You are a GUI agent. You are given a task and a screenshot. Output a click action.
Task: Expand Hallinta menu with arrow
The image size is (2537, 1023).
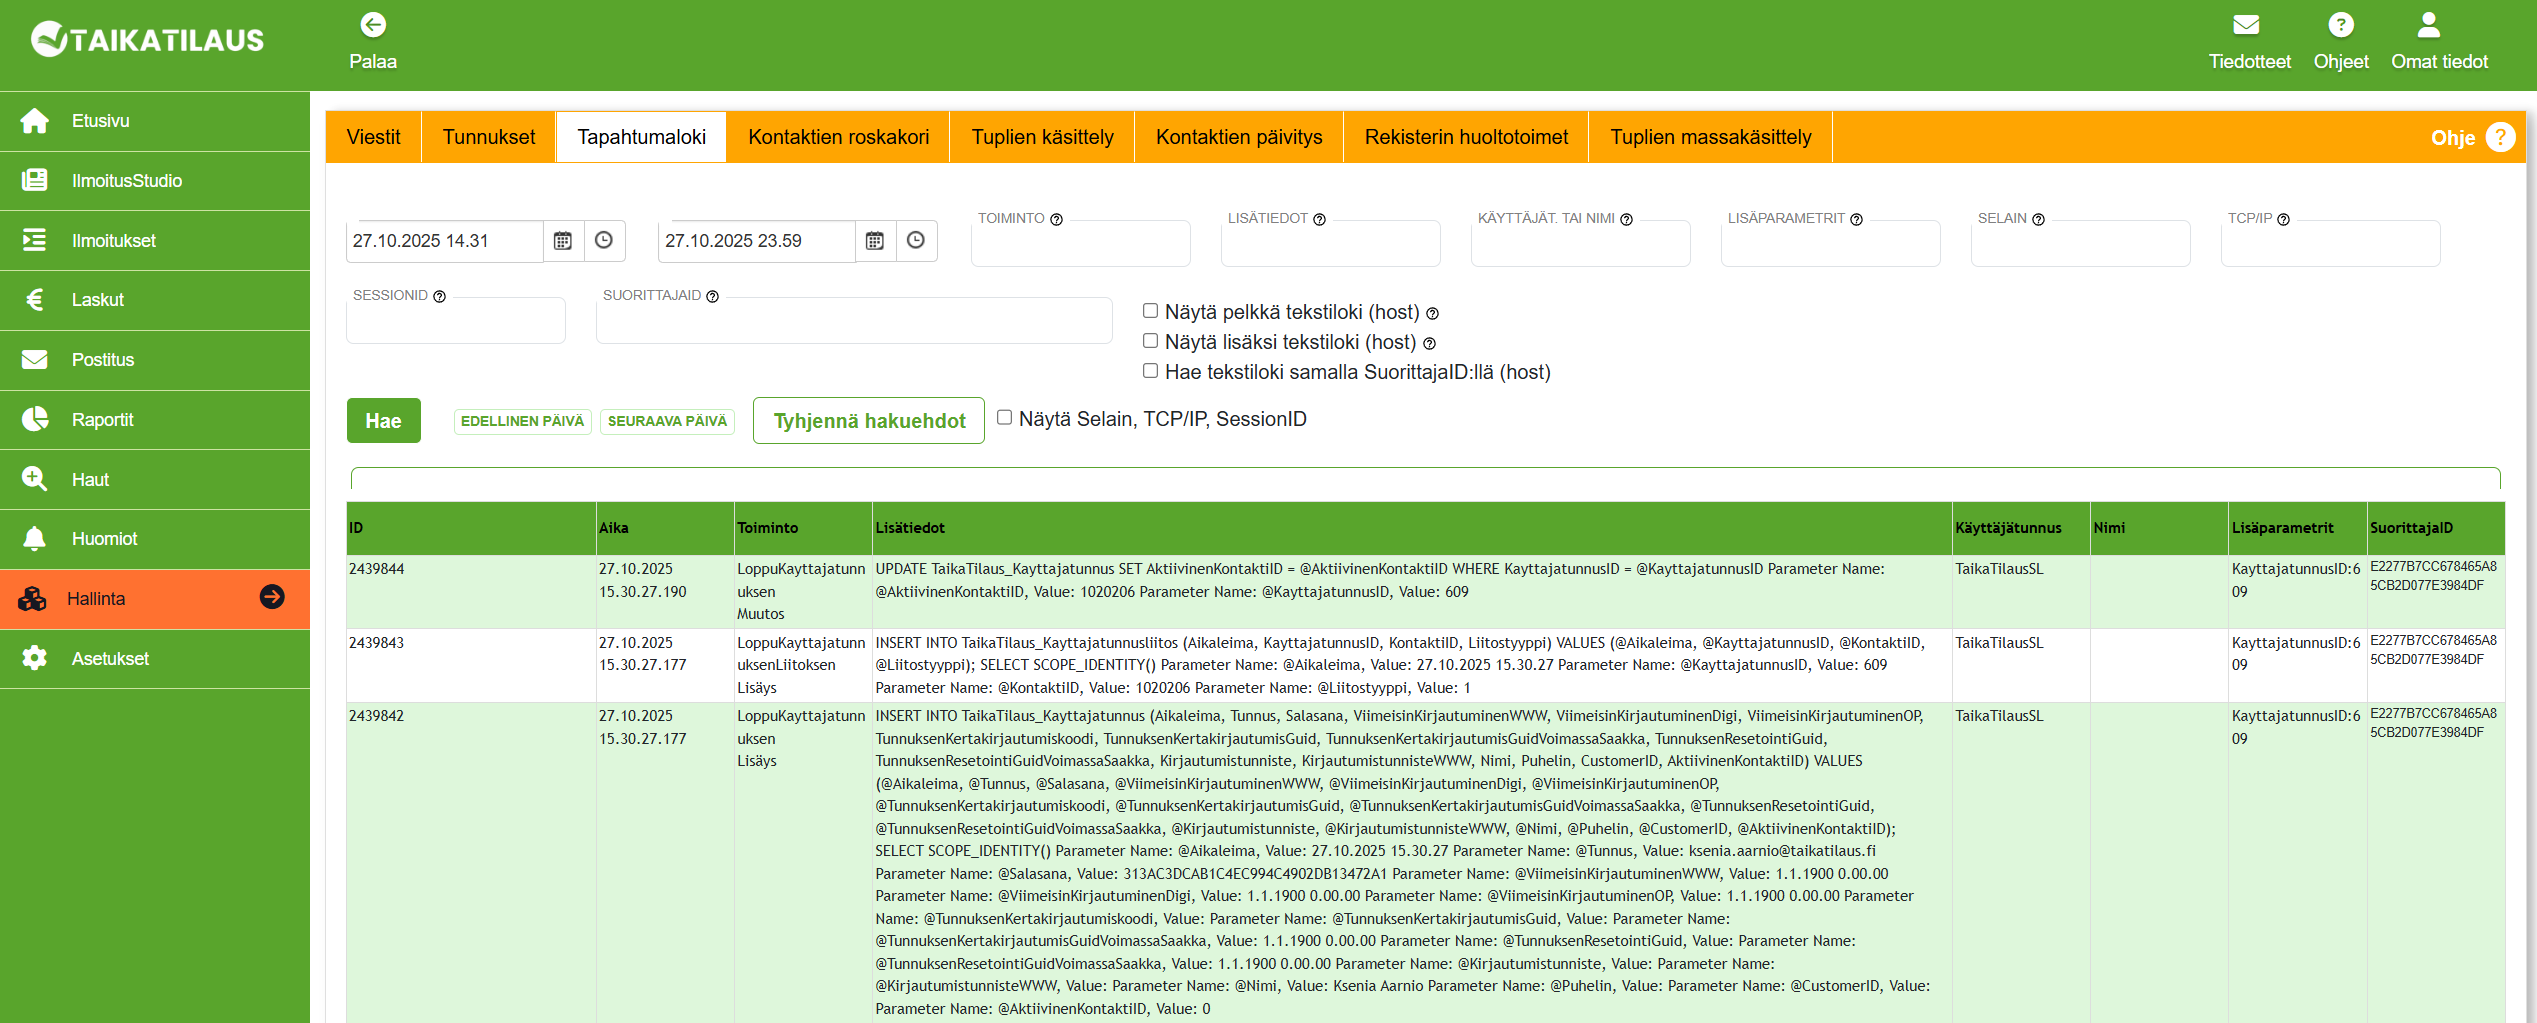click(272, 597)
